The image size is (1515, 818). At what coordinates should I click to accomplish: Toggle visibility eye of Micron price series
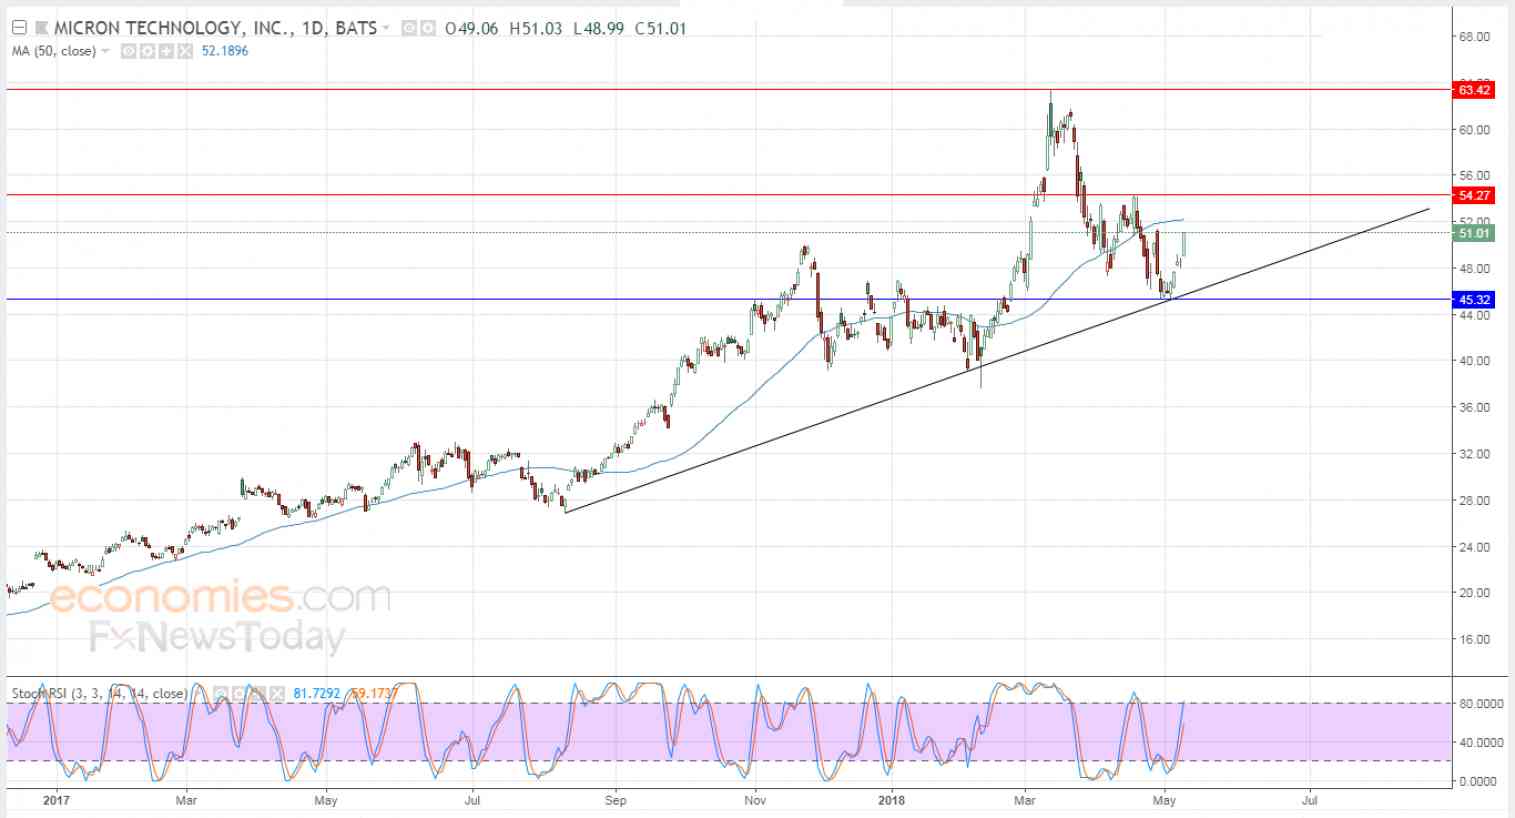(x=408, y=28)
